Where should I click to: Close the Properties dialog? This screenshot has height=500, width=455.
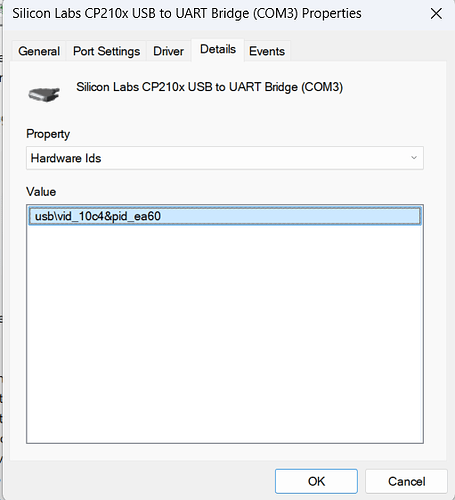(436, 14)
